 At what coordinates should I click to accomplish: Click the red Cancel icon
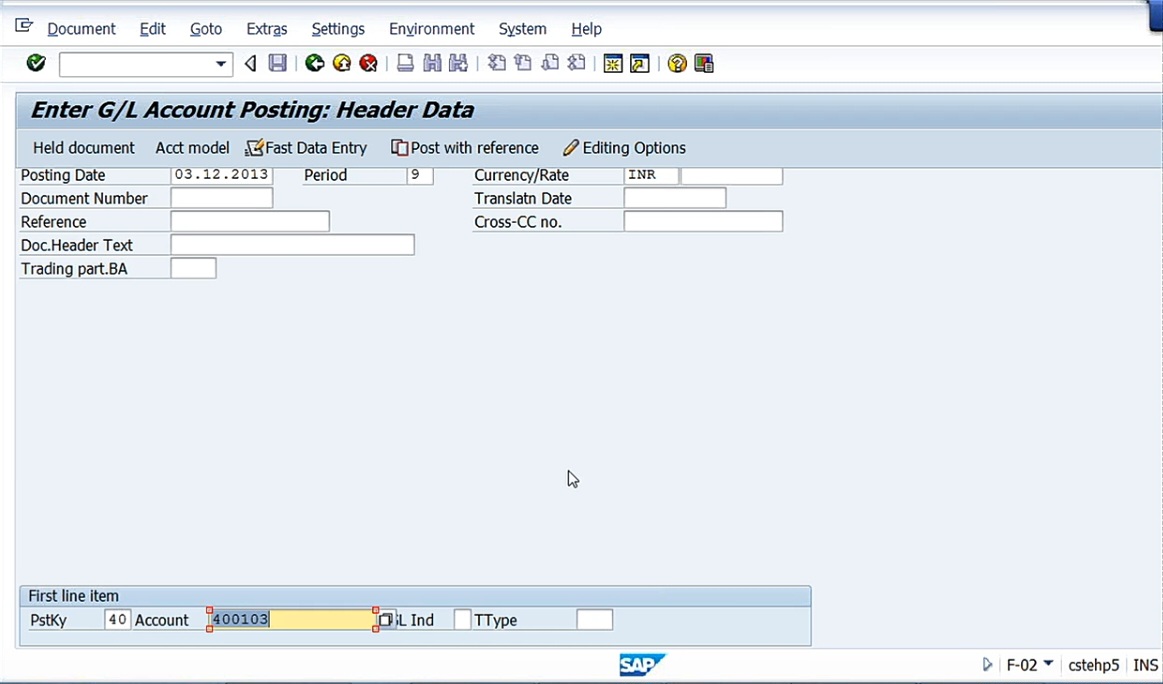pos(368,63)
